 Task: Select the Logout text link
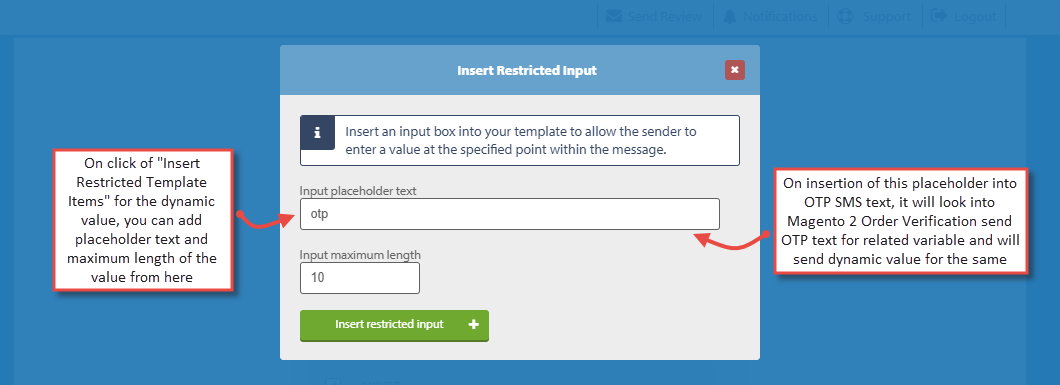tap(975, 16)
